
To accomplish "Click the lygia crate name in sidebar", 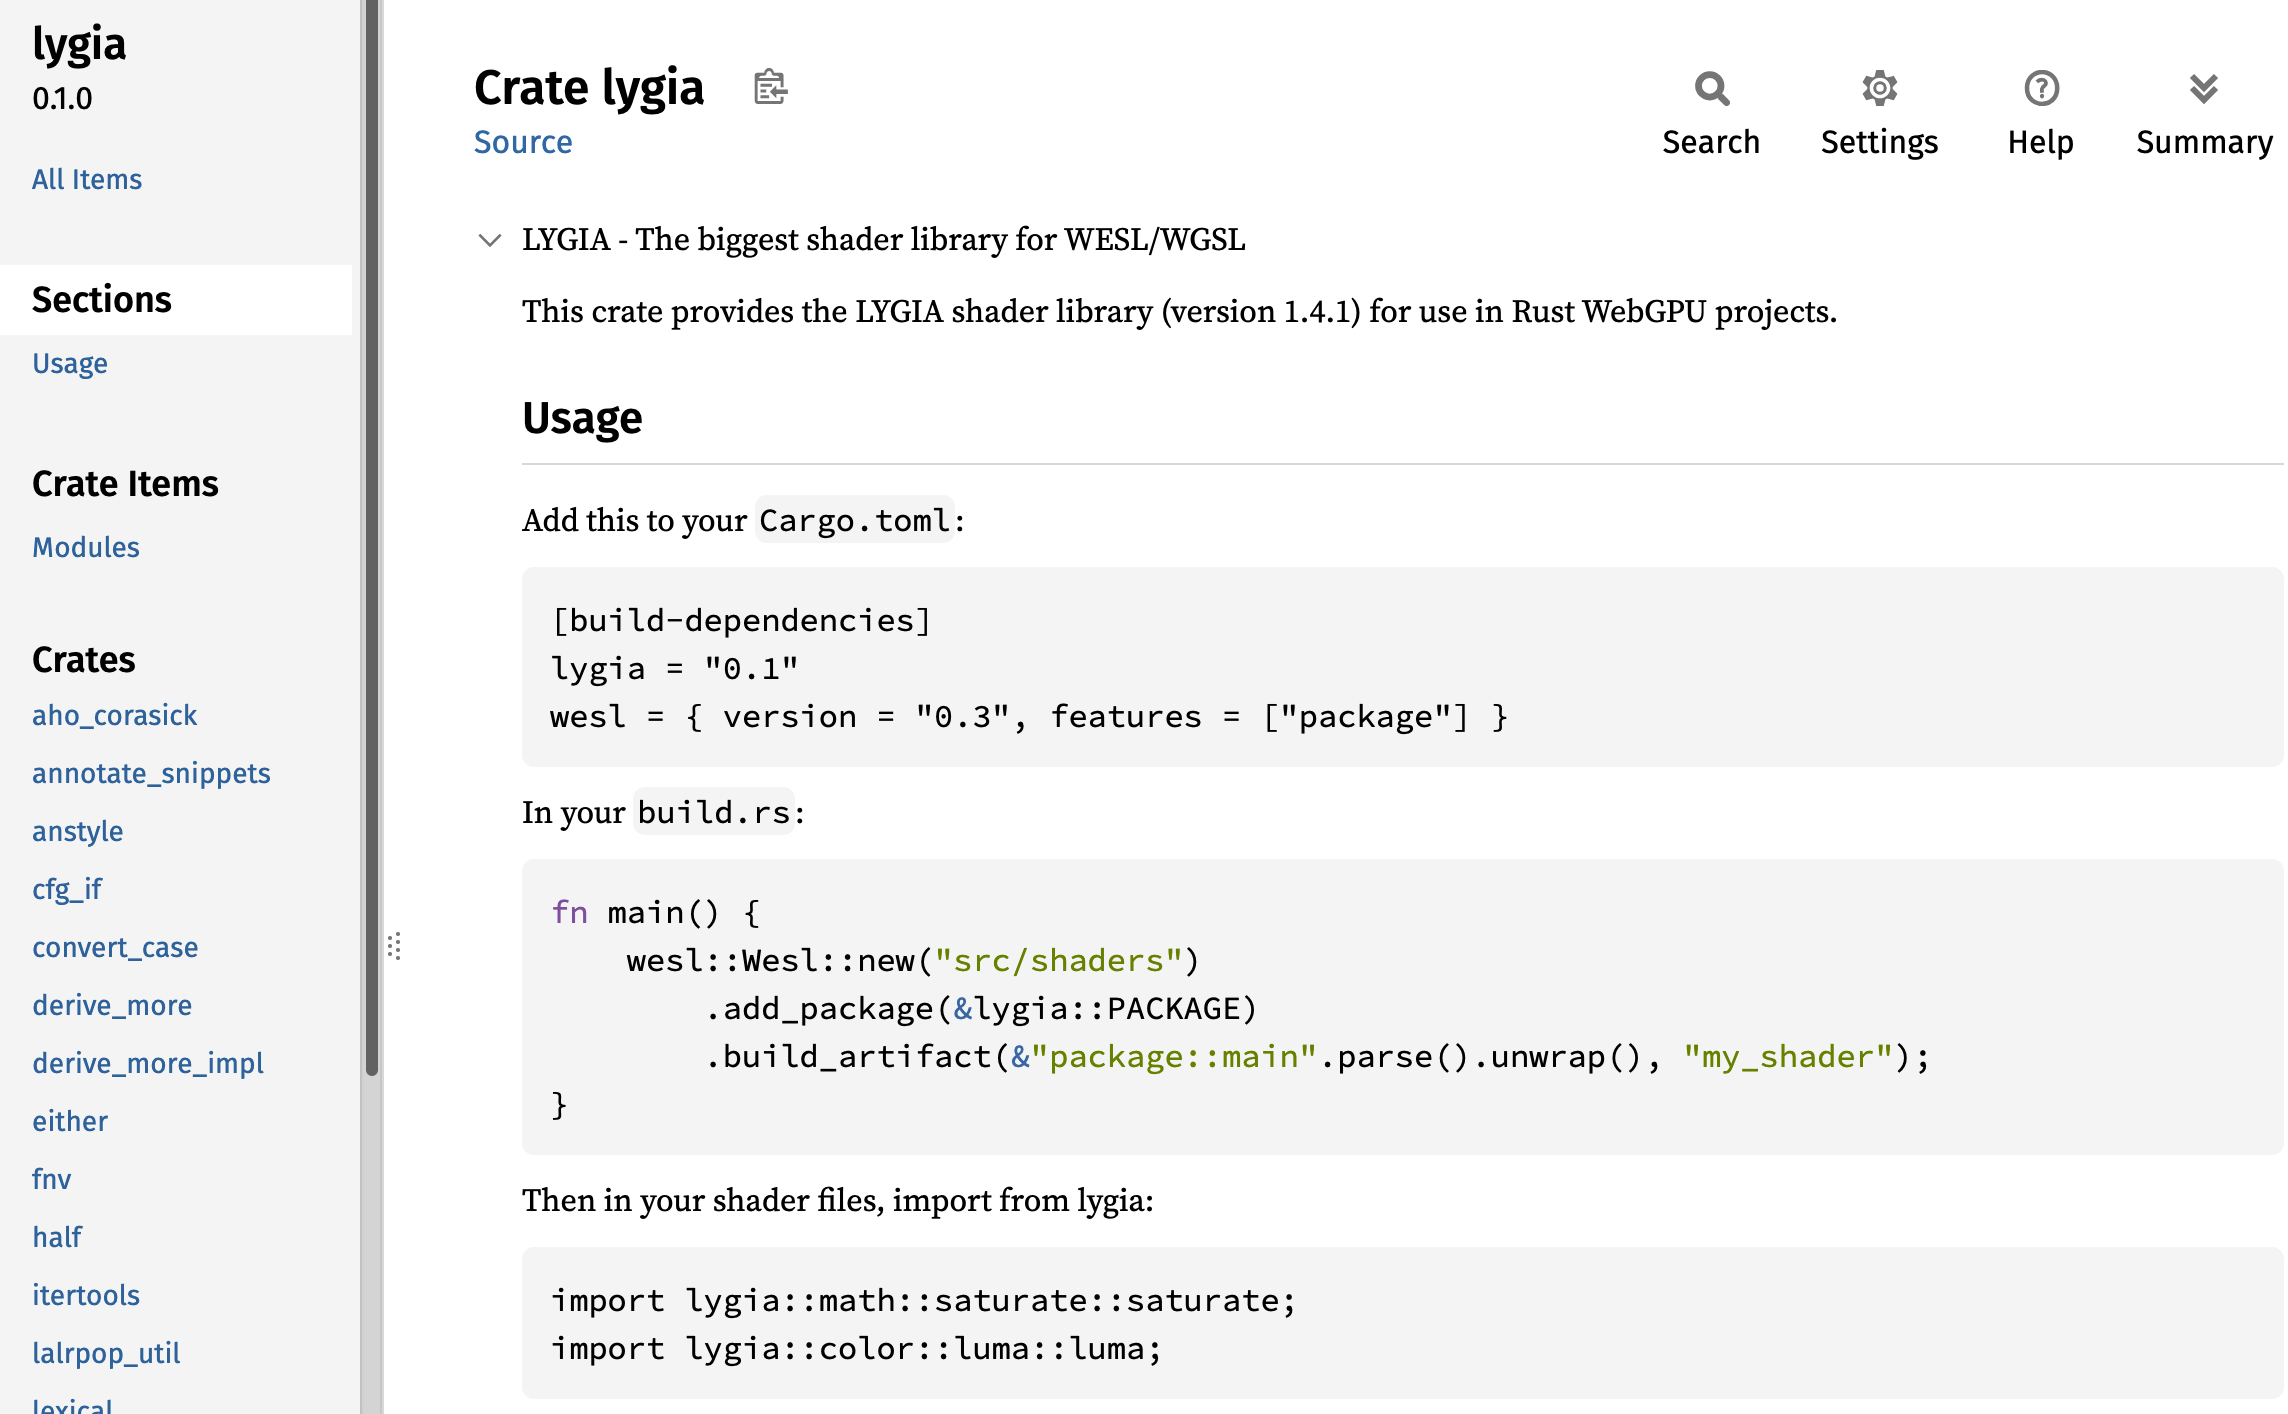I will click(x=79, y=45).
